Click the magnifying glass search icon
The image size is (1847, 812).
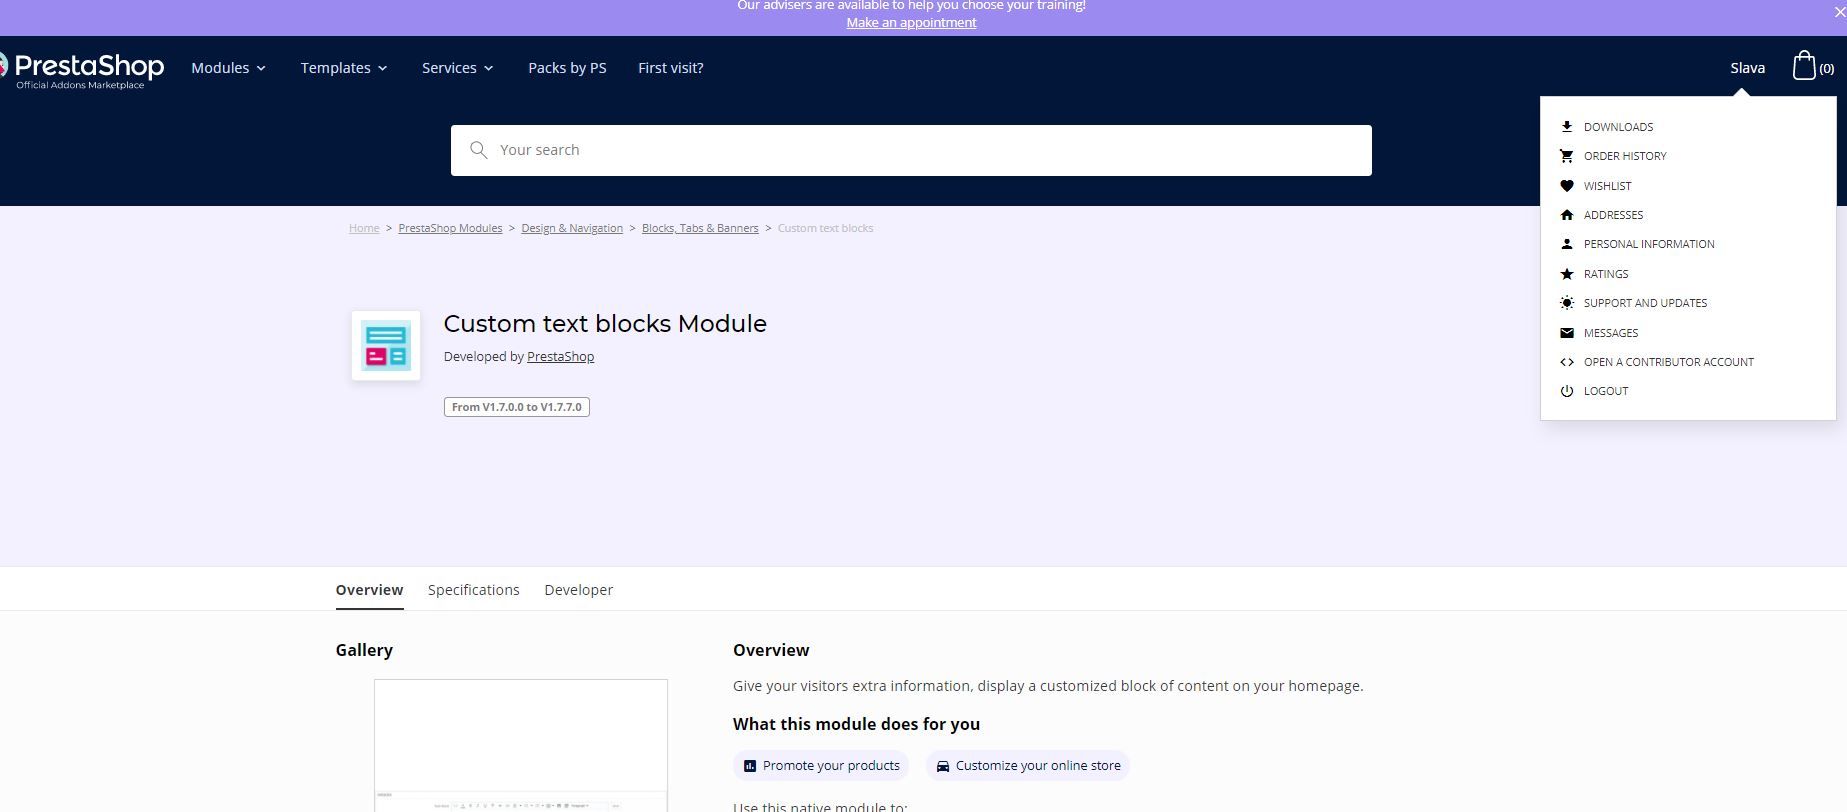pos(479,150)
